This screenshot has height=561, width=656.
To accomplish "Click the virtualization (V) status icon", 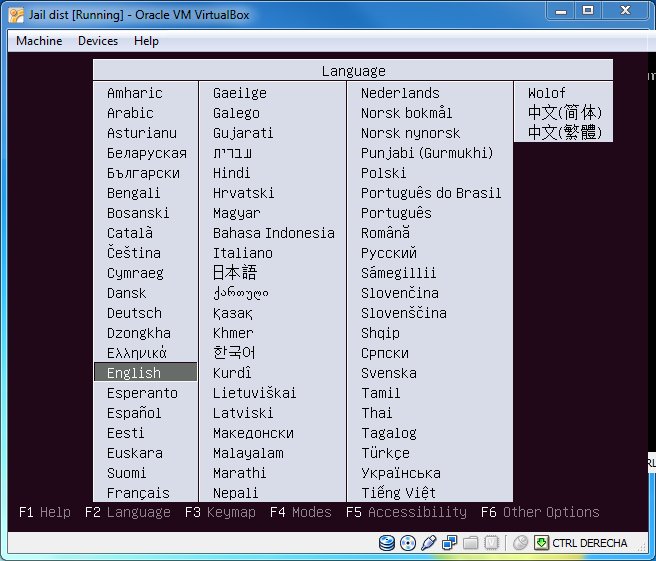I will point(491,543).
